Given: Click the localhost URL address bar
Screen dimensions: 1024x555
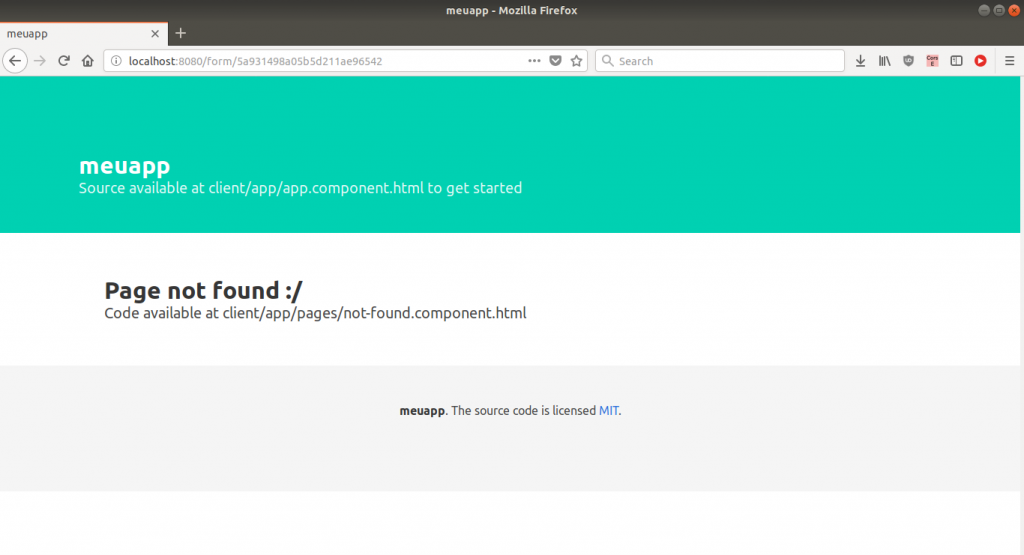Looking at the screenshot, I should pos(320,61).
